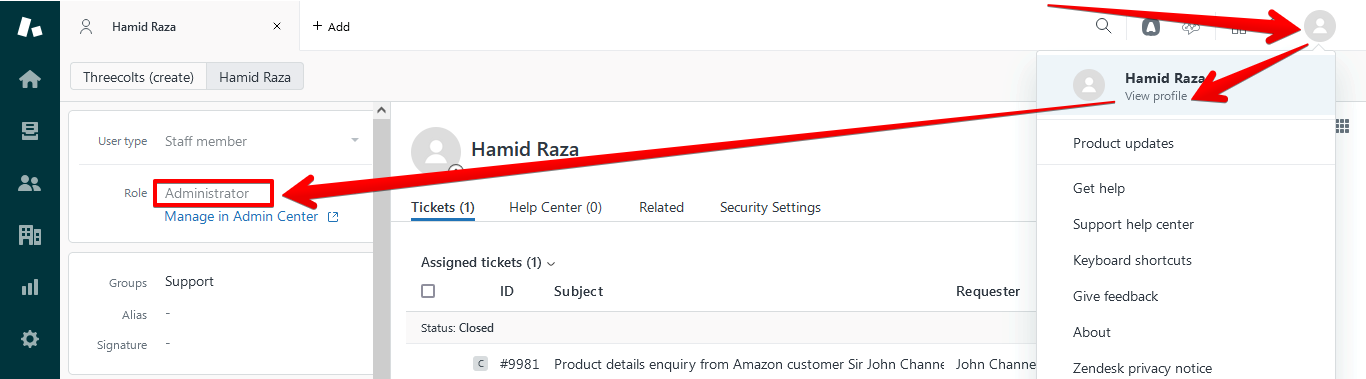1366x379 pixels.
Task: Open the Admin gear icon in sidebar
Action: click(x=30, y=339)
